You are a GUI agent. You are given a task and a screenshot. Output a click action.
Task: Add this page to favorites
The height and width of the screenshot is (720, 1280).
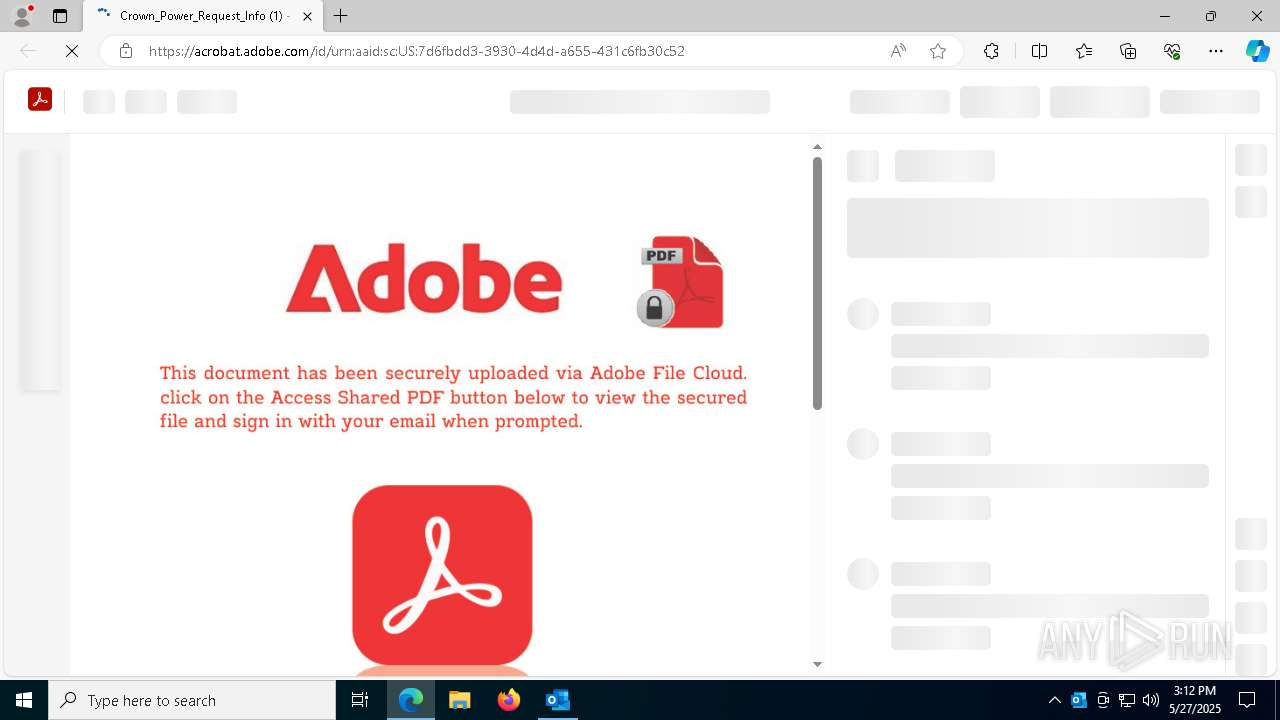938,51
